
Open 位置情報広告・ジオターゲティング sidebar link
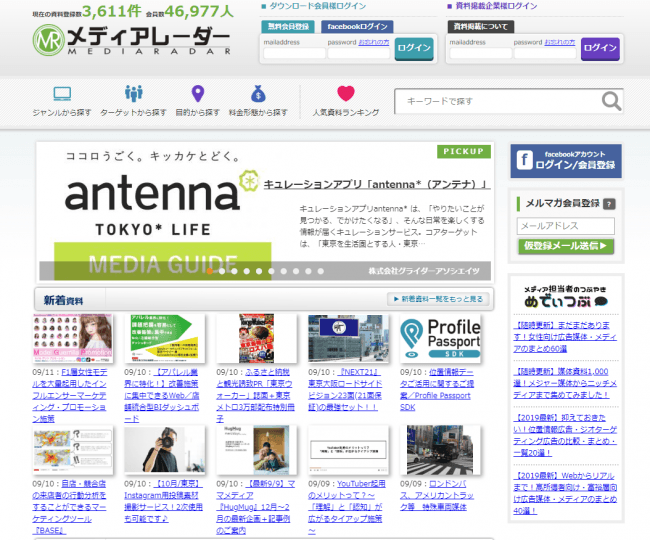coord(565,435)
